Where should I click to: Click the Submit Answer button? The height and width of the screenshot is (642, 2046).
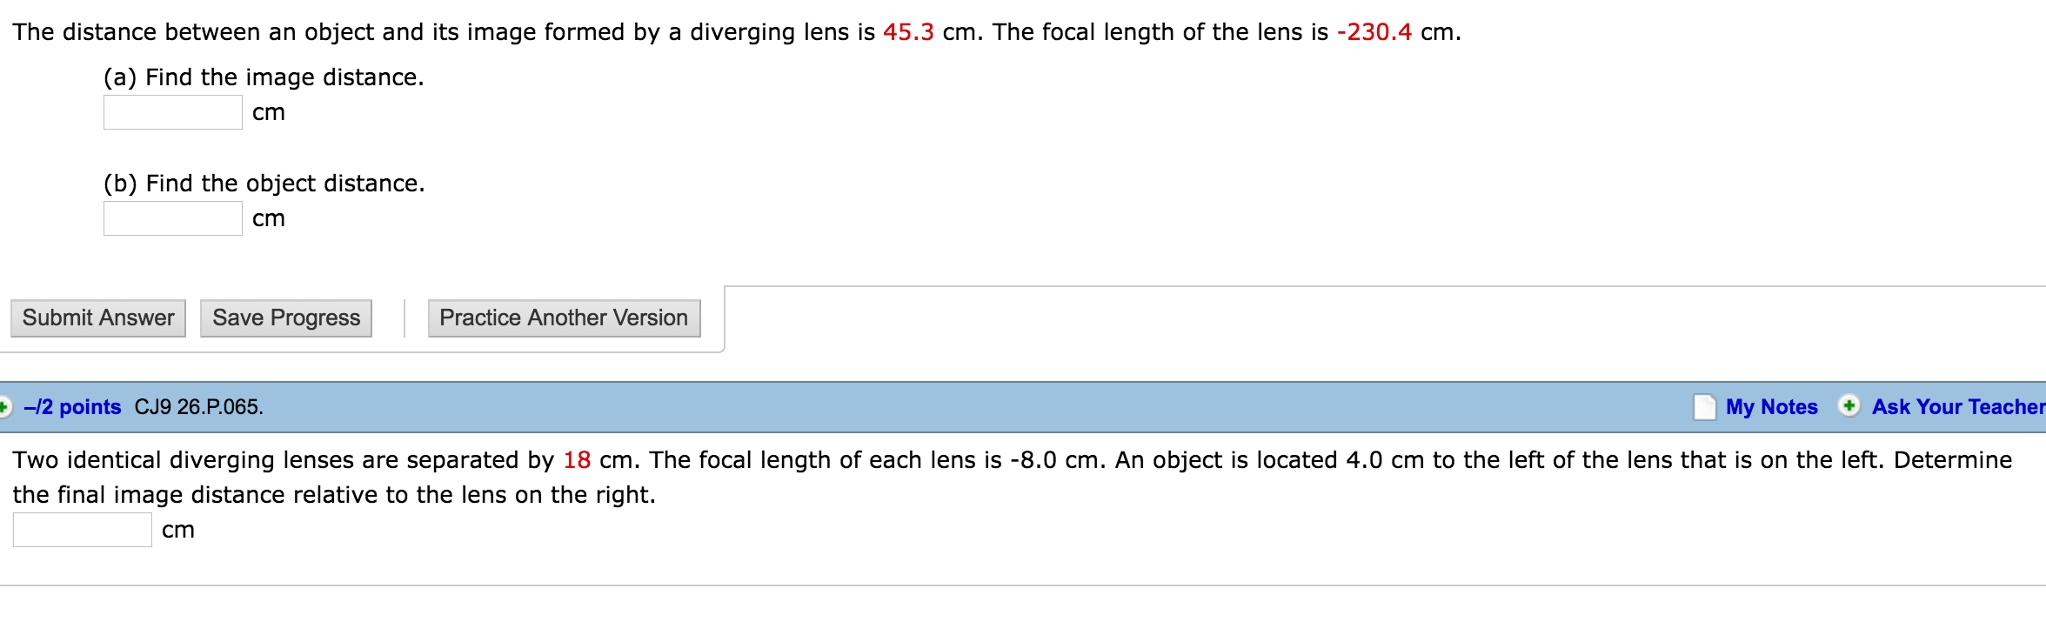(x=97, y=317)
